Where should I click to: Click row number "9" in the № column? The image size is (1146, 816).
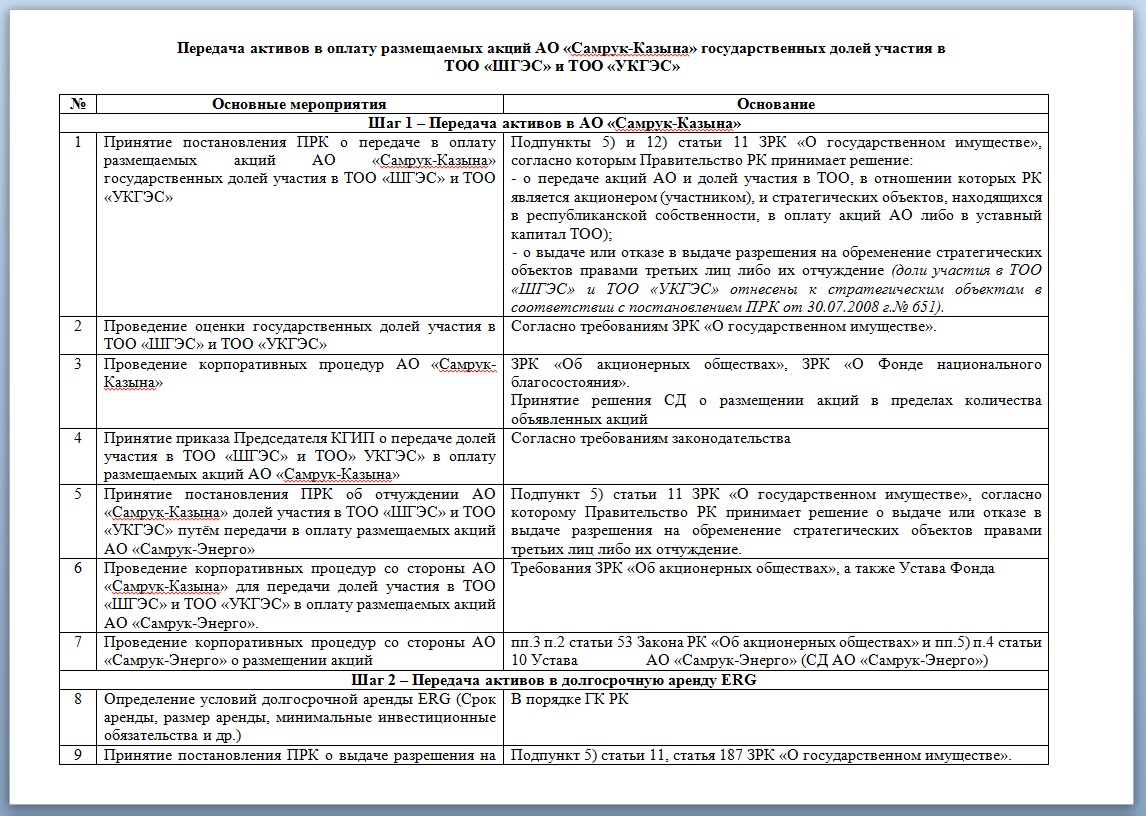tap(78, 755)
